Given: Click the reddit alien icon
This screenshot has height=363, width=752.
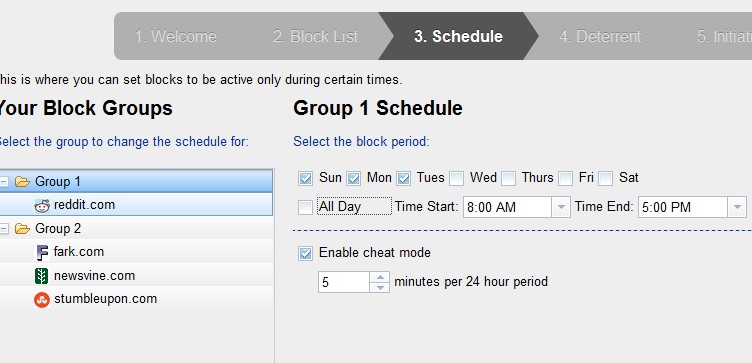Looking at the screenshot, I should 42,205.
